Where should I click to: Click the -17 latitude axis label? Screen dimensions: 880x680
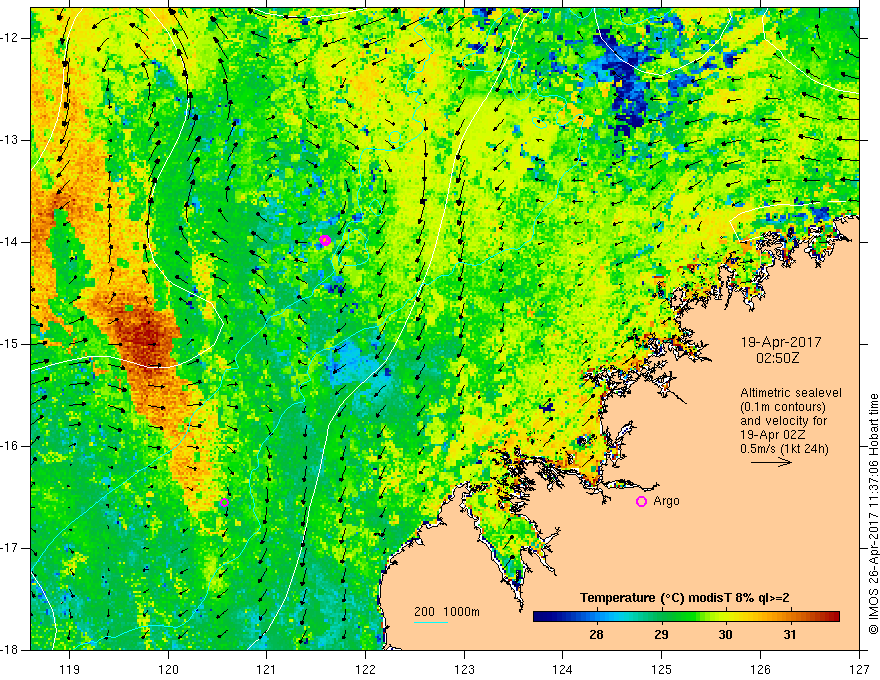point(11,548)
